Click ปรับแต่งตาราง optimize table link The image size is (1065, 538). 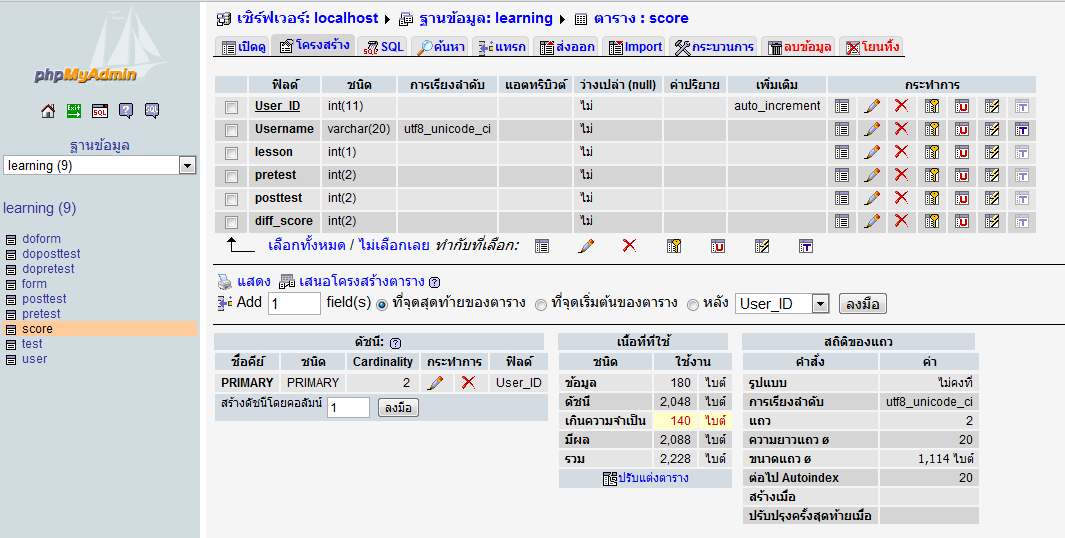(645, 478)
